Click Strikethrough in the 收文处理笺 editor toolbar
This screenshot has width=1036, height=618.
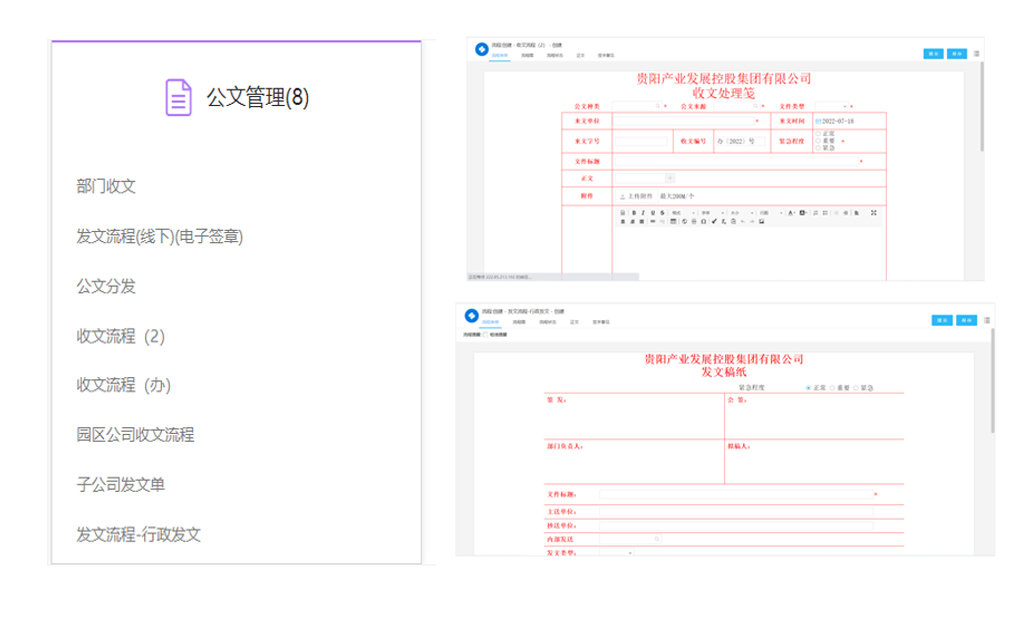662,213
